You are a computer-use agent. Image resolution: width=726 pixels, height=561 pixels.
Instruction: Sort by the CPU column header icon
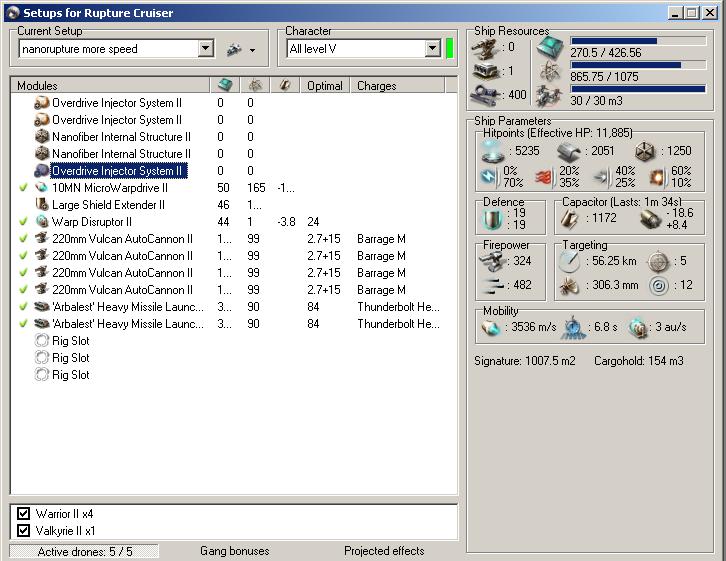tap(225, 85)
